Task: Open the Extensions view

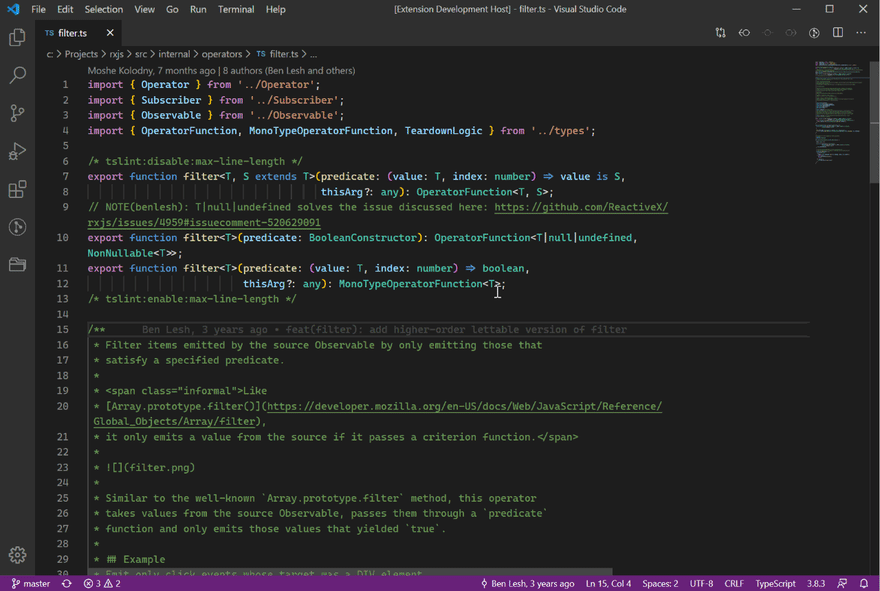Action: [17, 189]
